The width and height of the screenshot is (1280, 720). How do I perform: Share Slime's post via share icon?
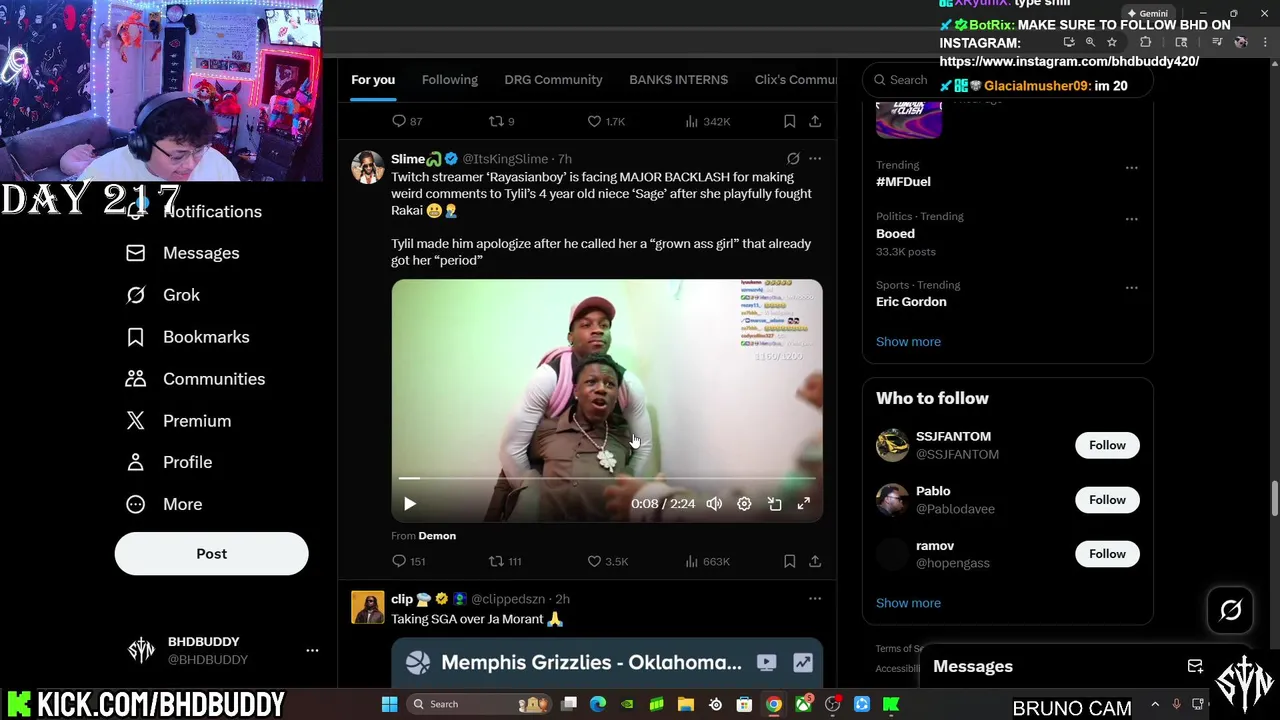[x=815, y=561]
